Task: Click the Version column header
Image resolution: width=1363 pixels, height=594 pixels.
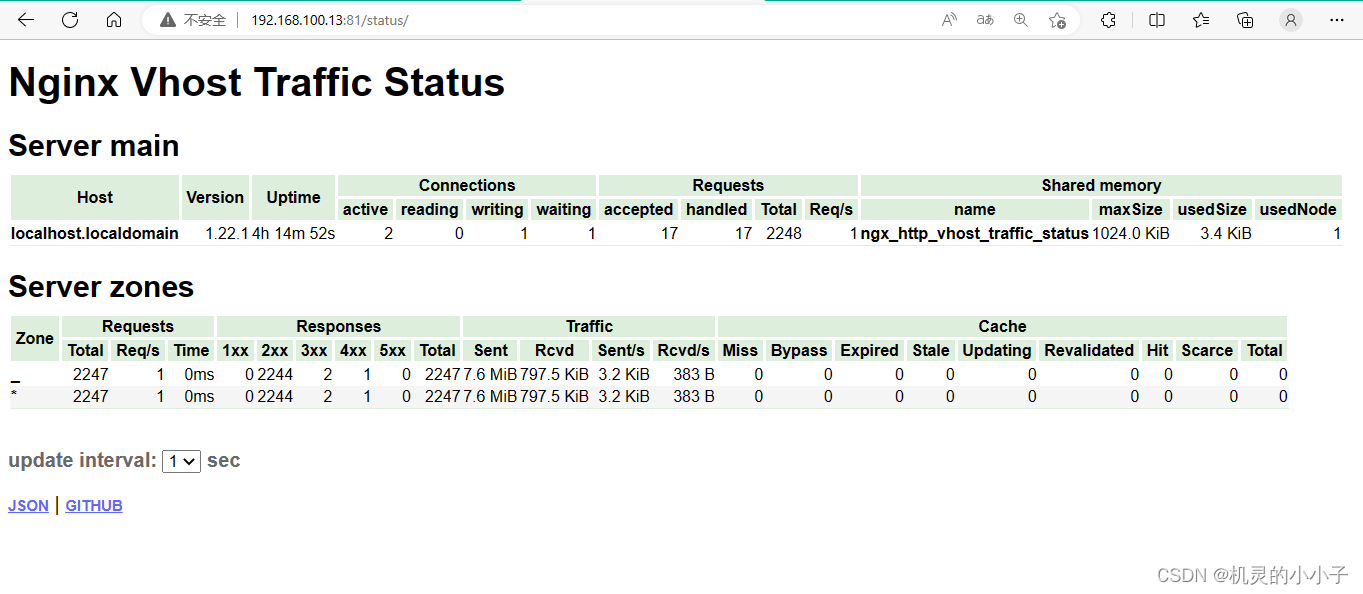Action: click(215, 197)
